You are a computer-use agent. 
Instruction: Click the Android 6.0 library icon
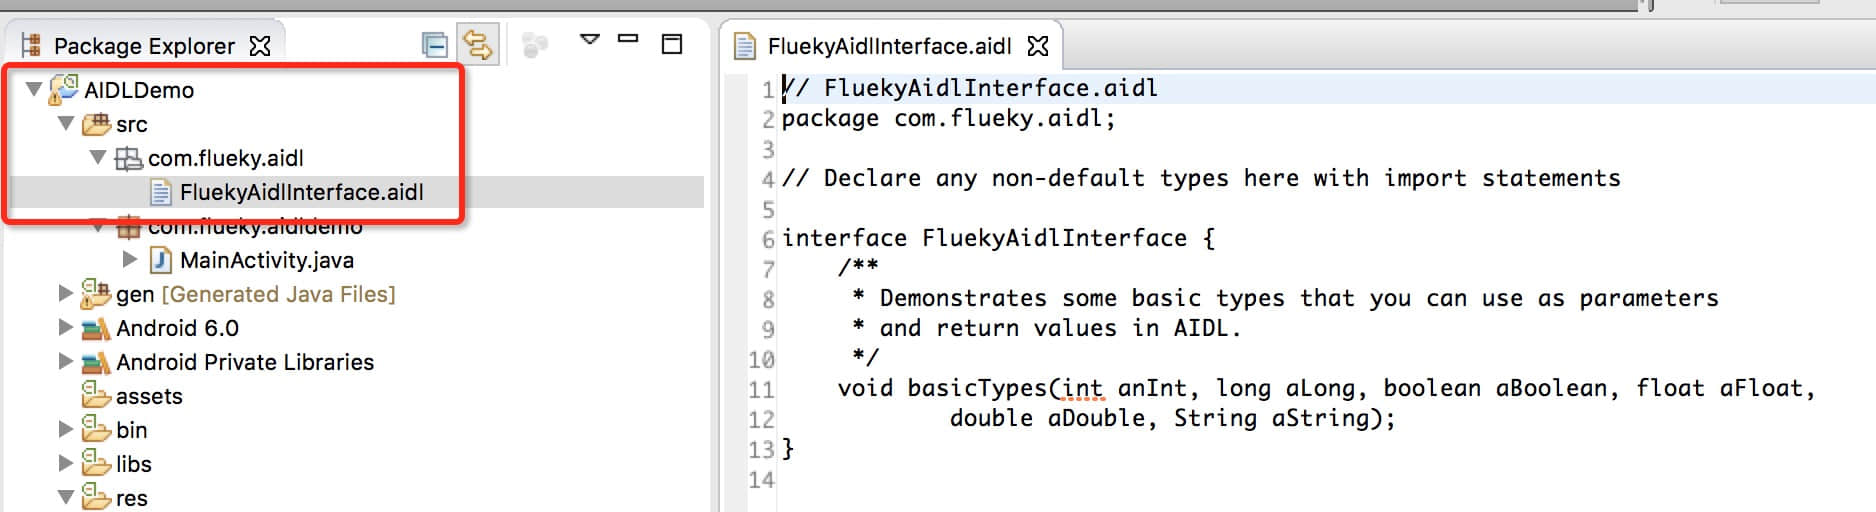click(x=95, y=328)
